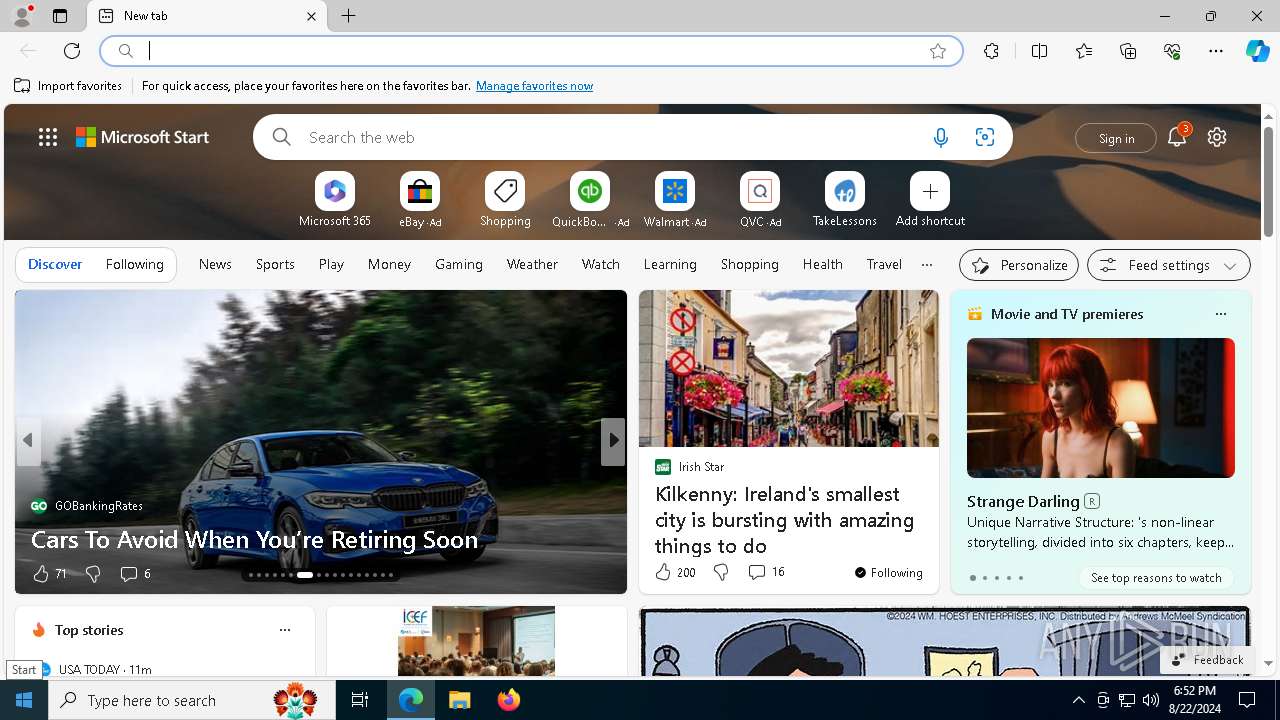Open Firefox from the taskbar
1280x720 pixels.
coord(508,700)
